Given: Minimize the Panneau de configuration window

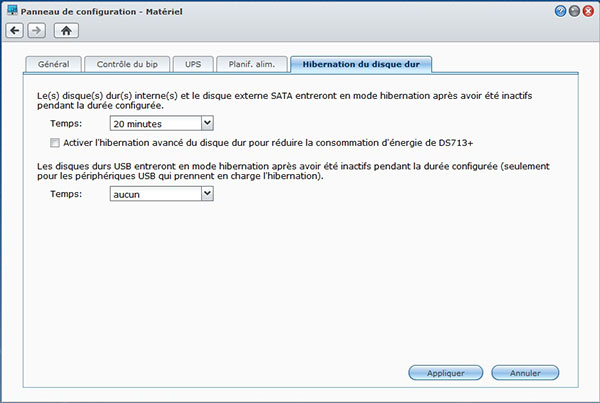Looking at the screenshot, I should tap(574, 10).
